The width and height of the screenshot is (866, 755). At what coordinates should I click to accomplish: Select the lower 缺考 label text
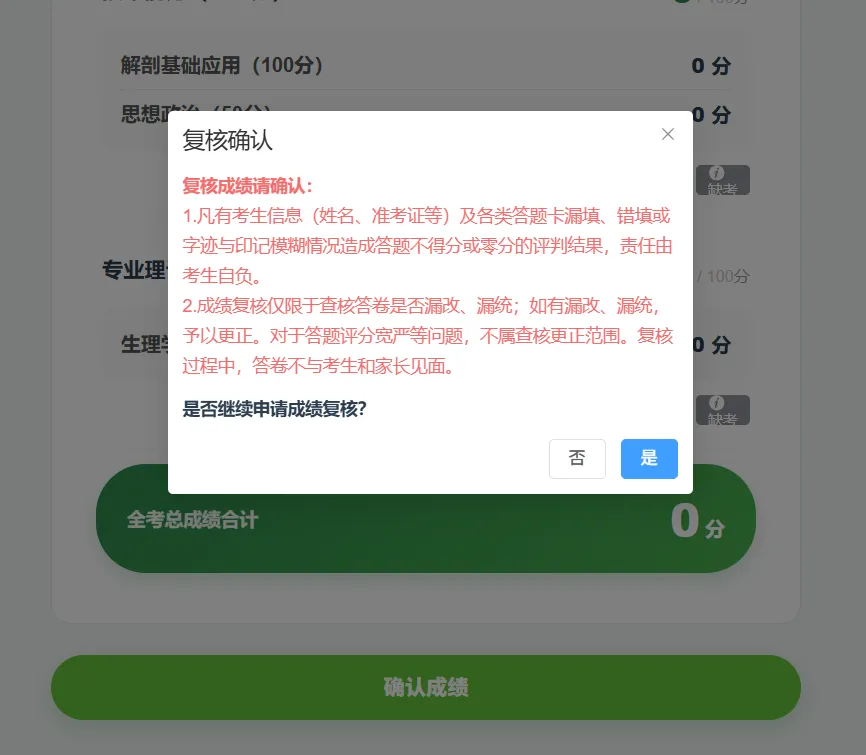coord(723,419)
